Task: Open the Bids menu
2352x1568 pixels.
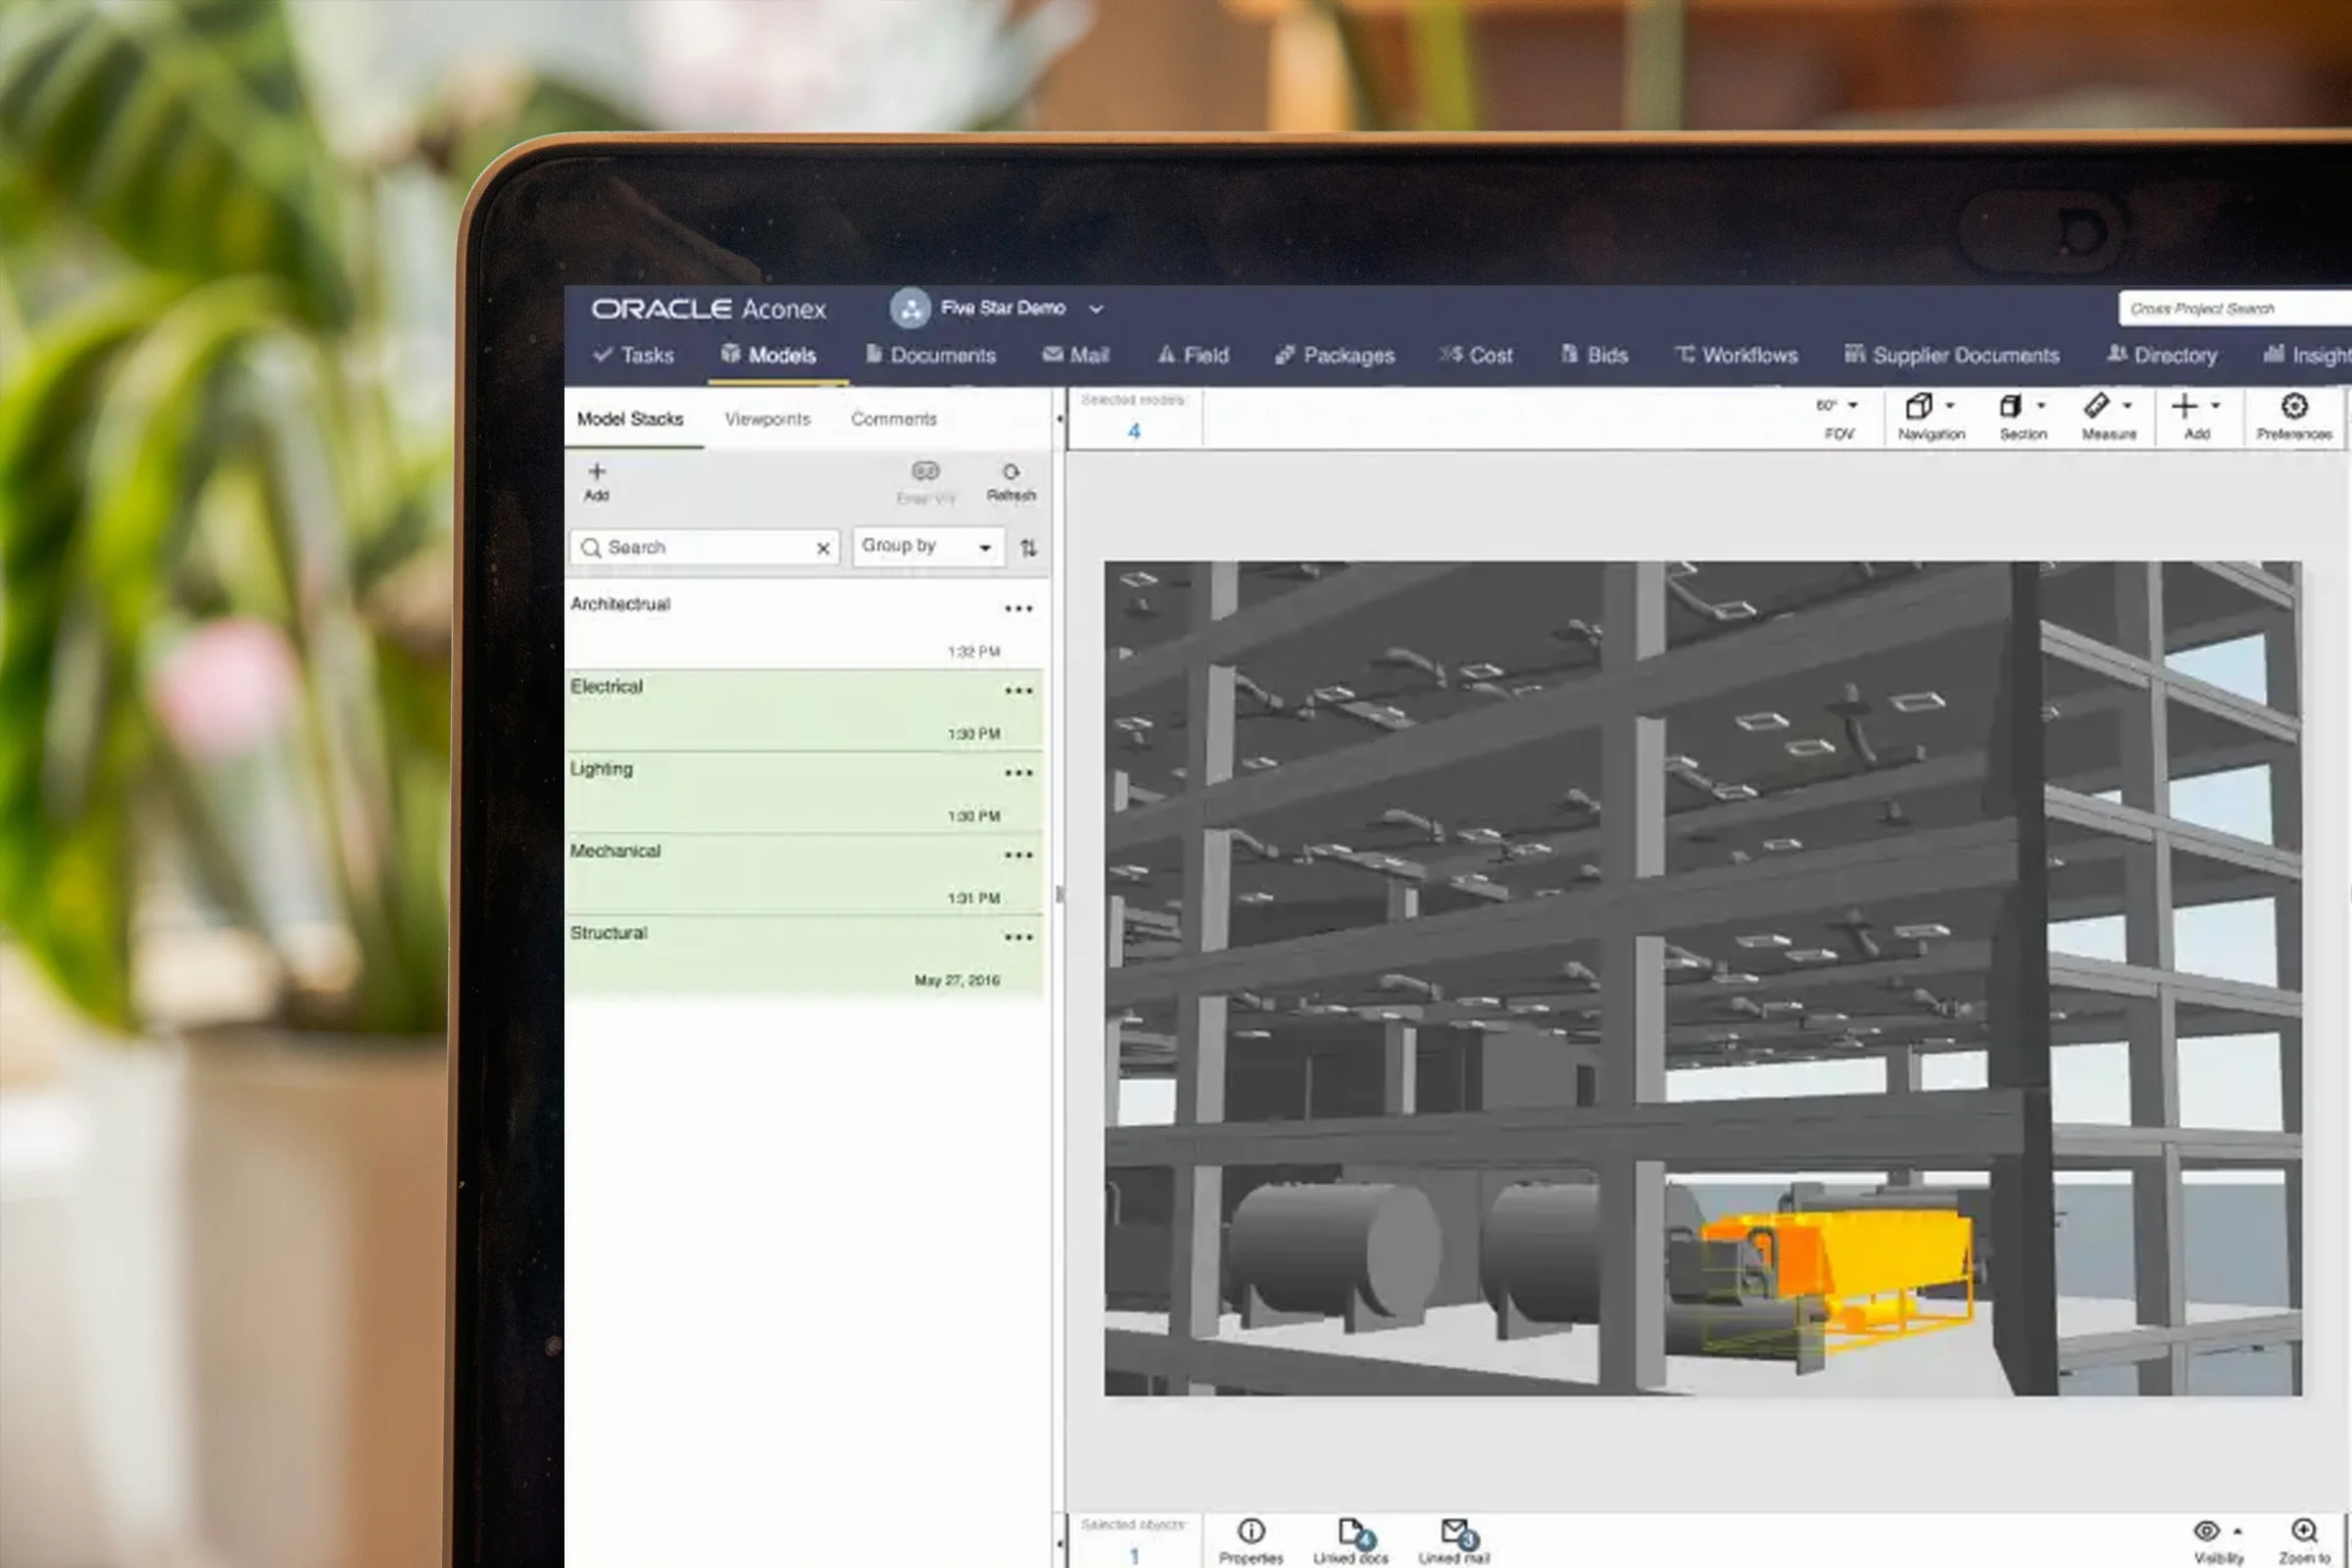Action: (1595, 355)
